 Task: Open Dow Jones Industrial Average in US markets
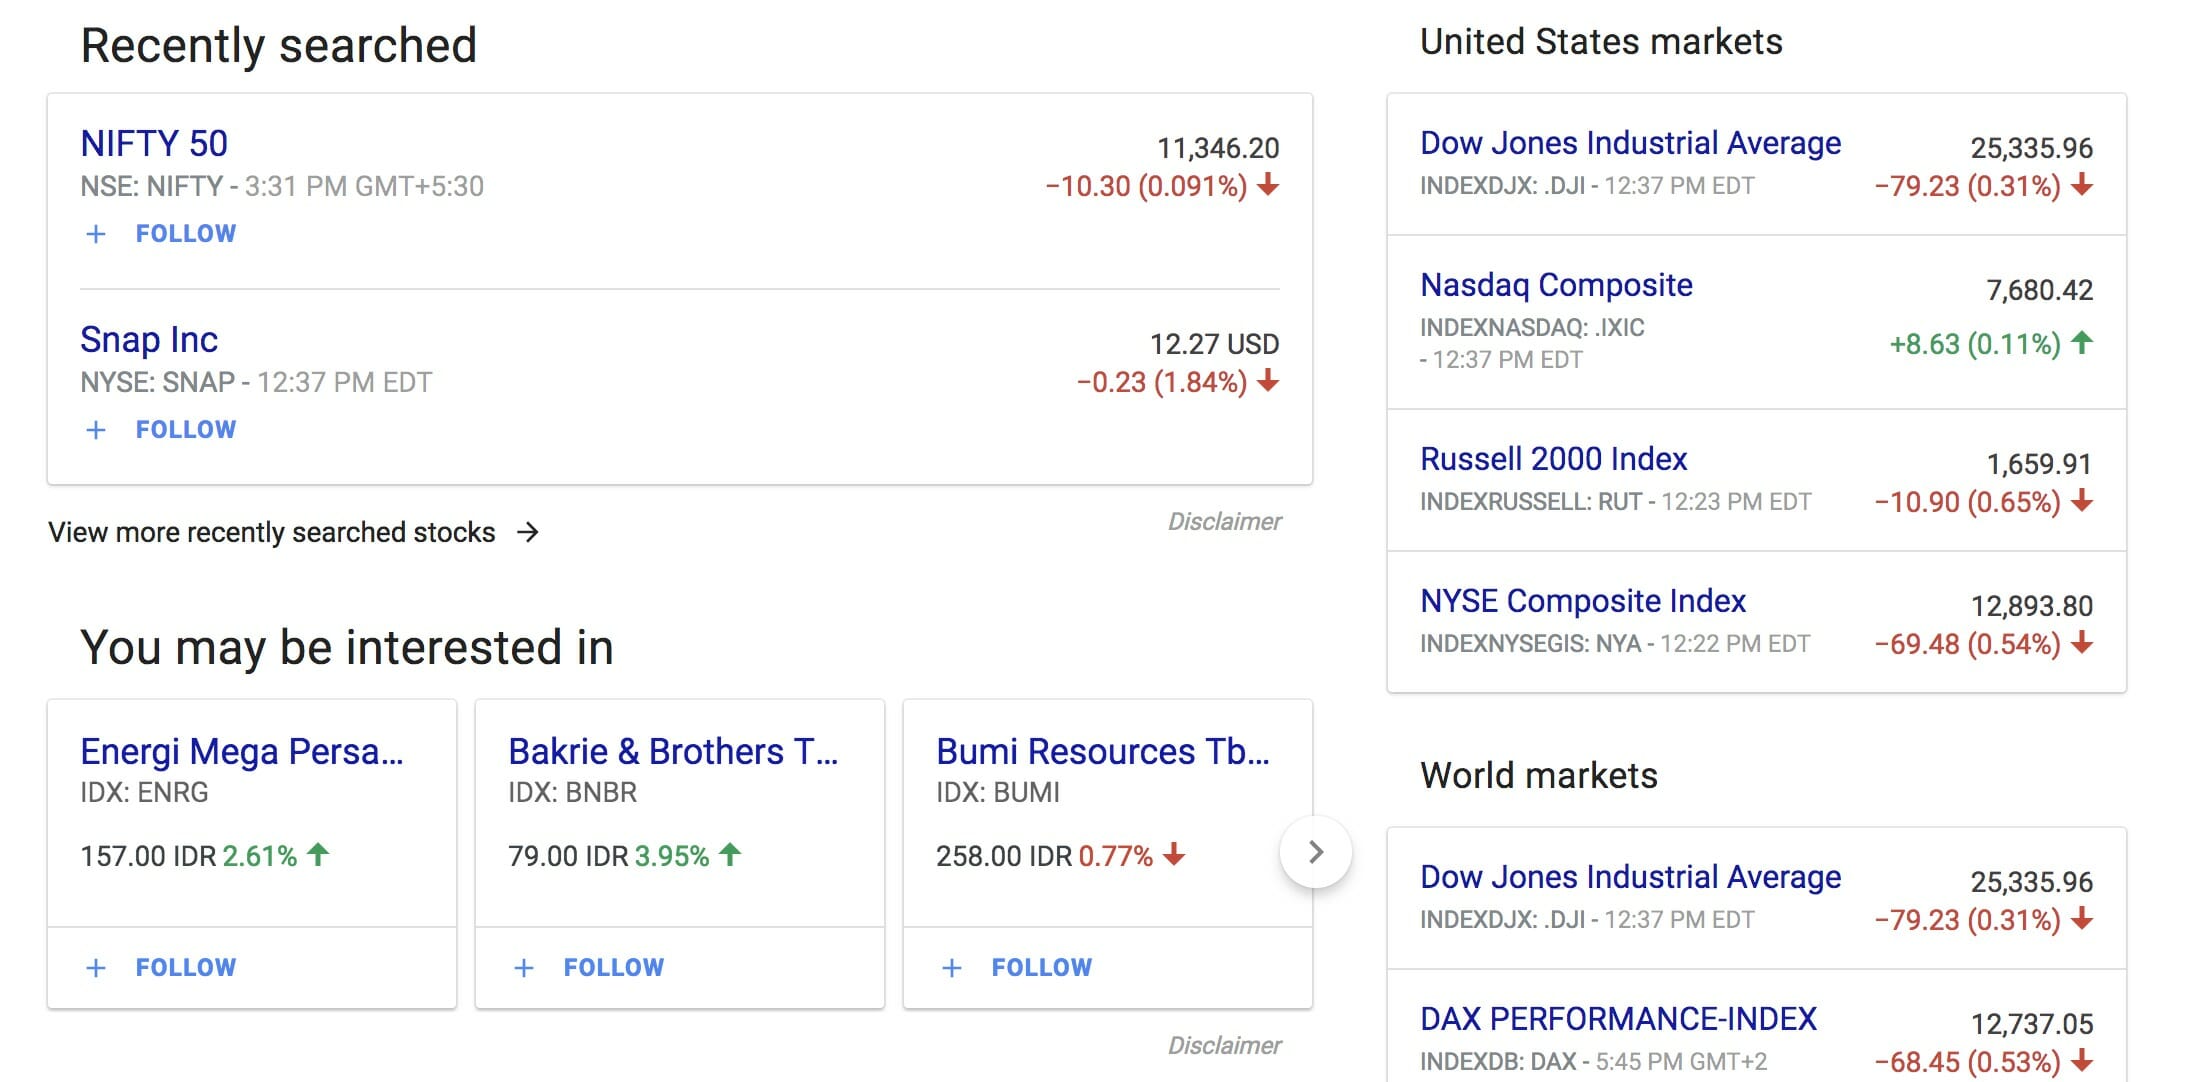(x=1631, y=144)
